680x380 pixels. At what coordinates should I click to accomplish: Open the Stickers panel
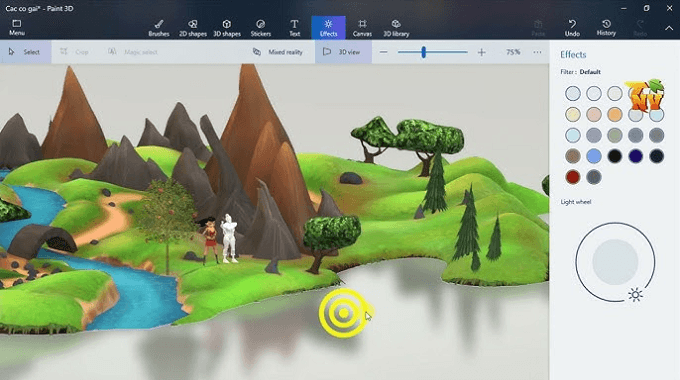(x=261, y=28)
